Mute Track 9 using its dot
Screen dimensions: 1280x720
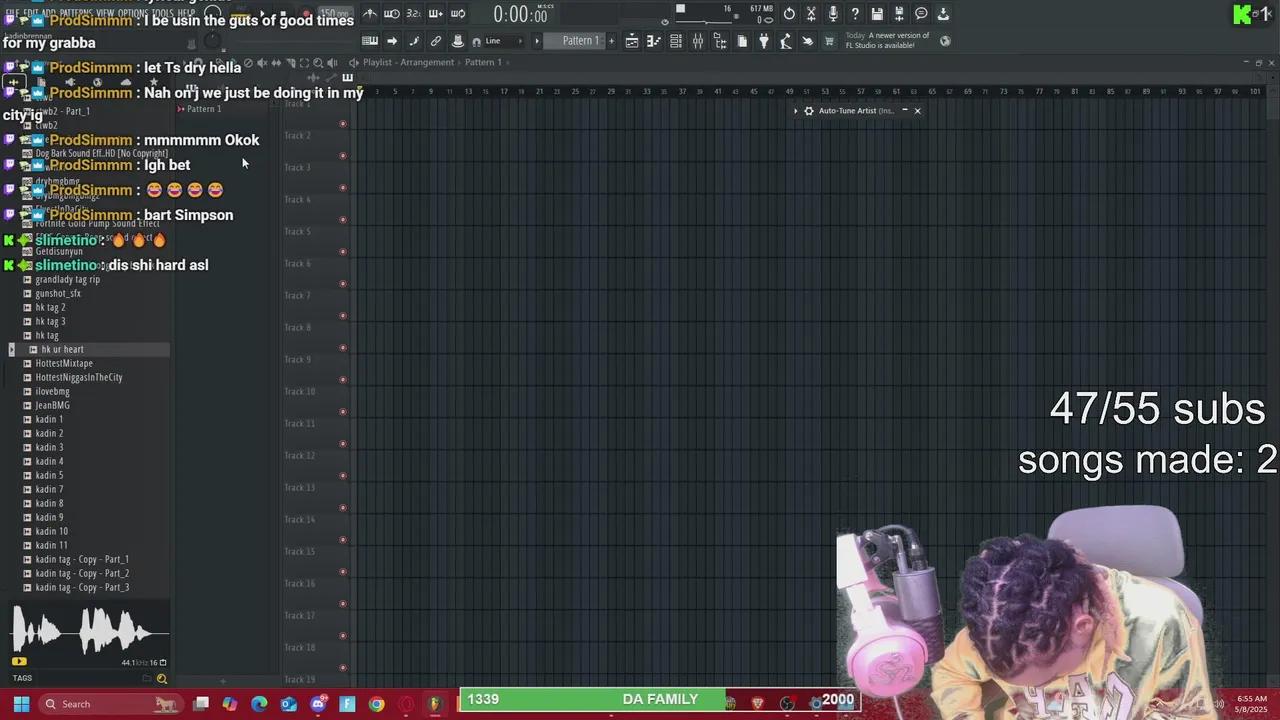pyautogui.click(x=343, y=380)
